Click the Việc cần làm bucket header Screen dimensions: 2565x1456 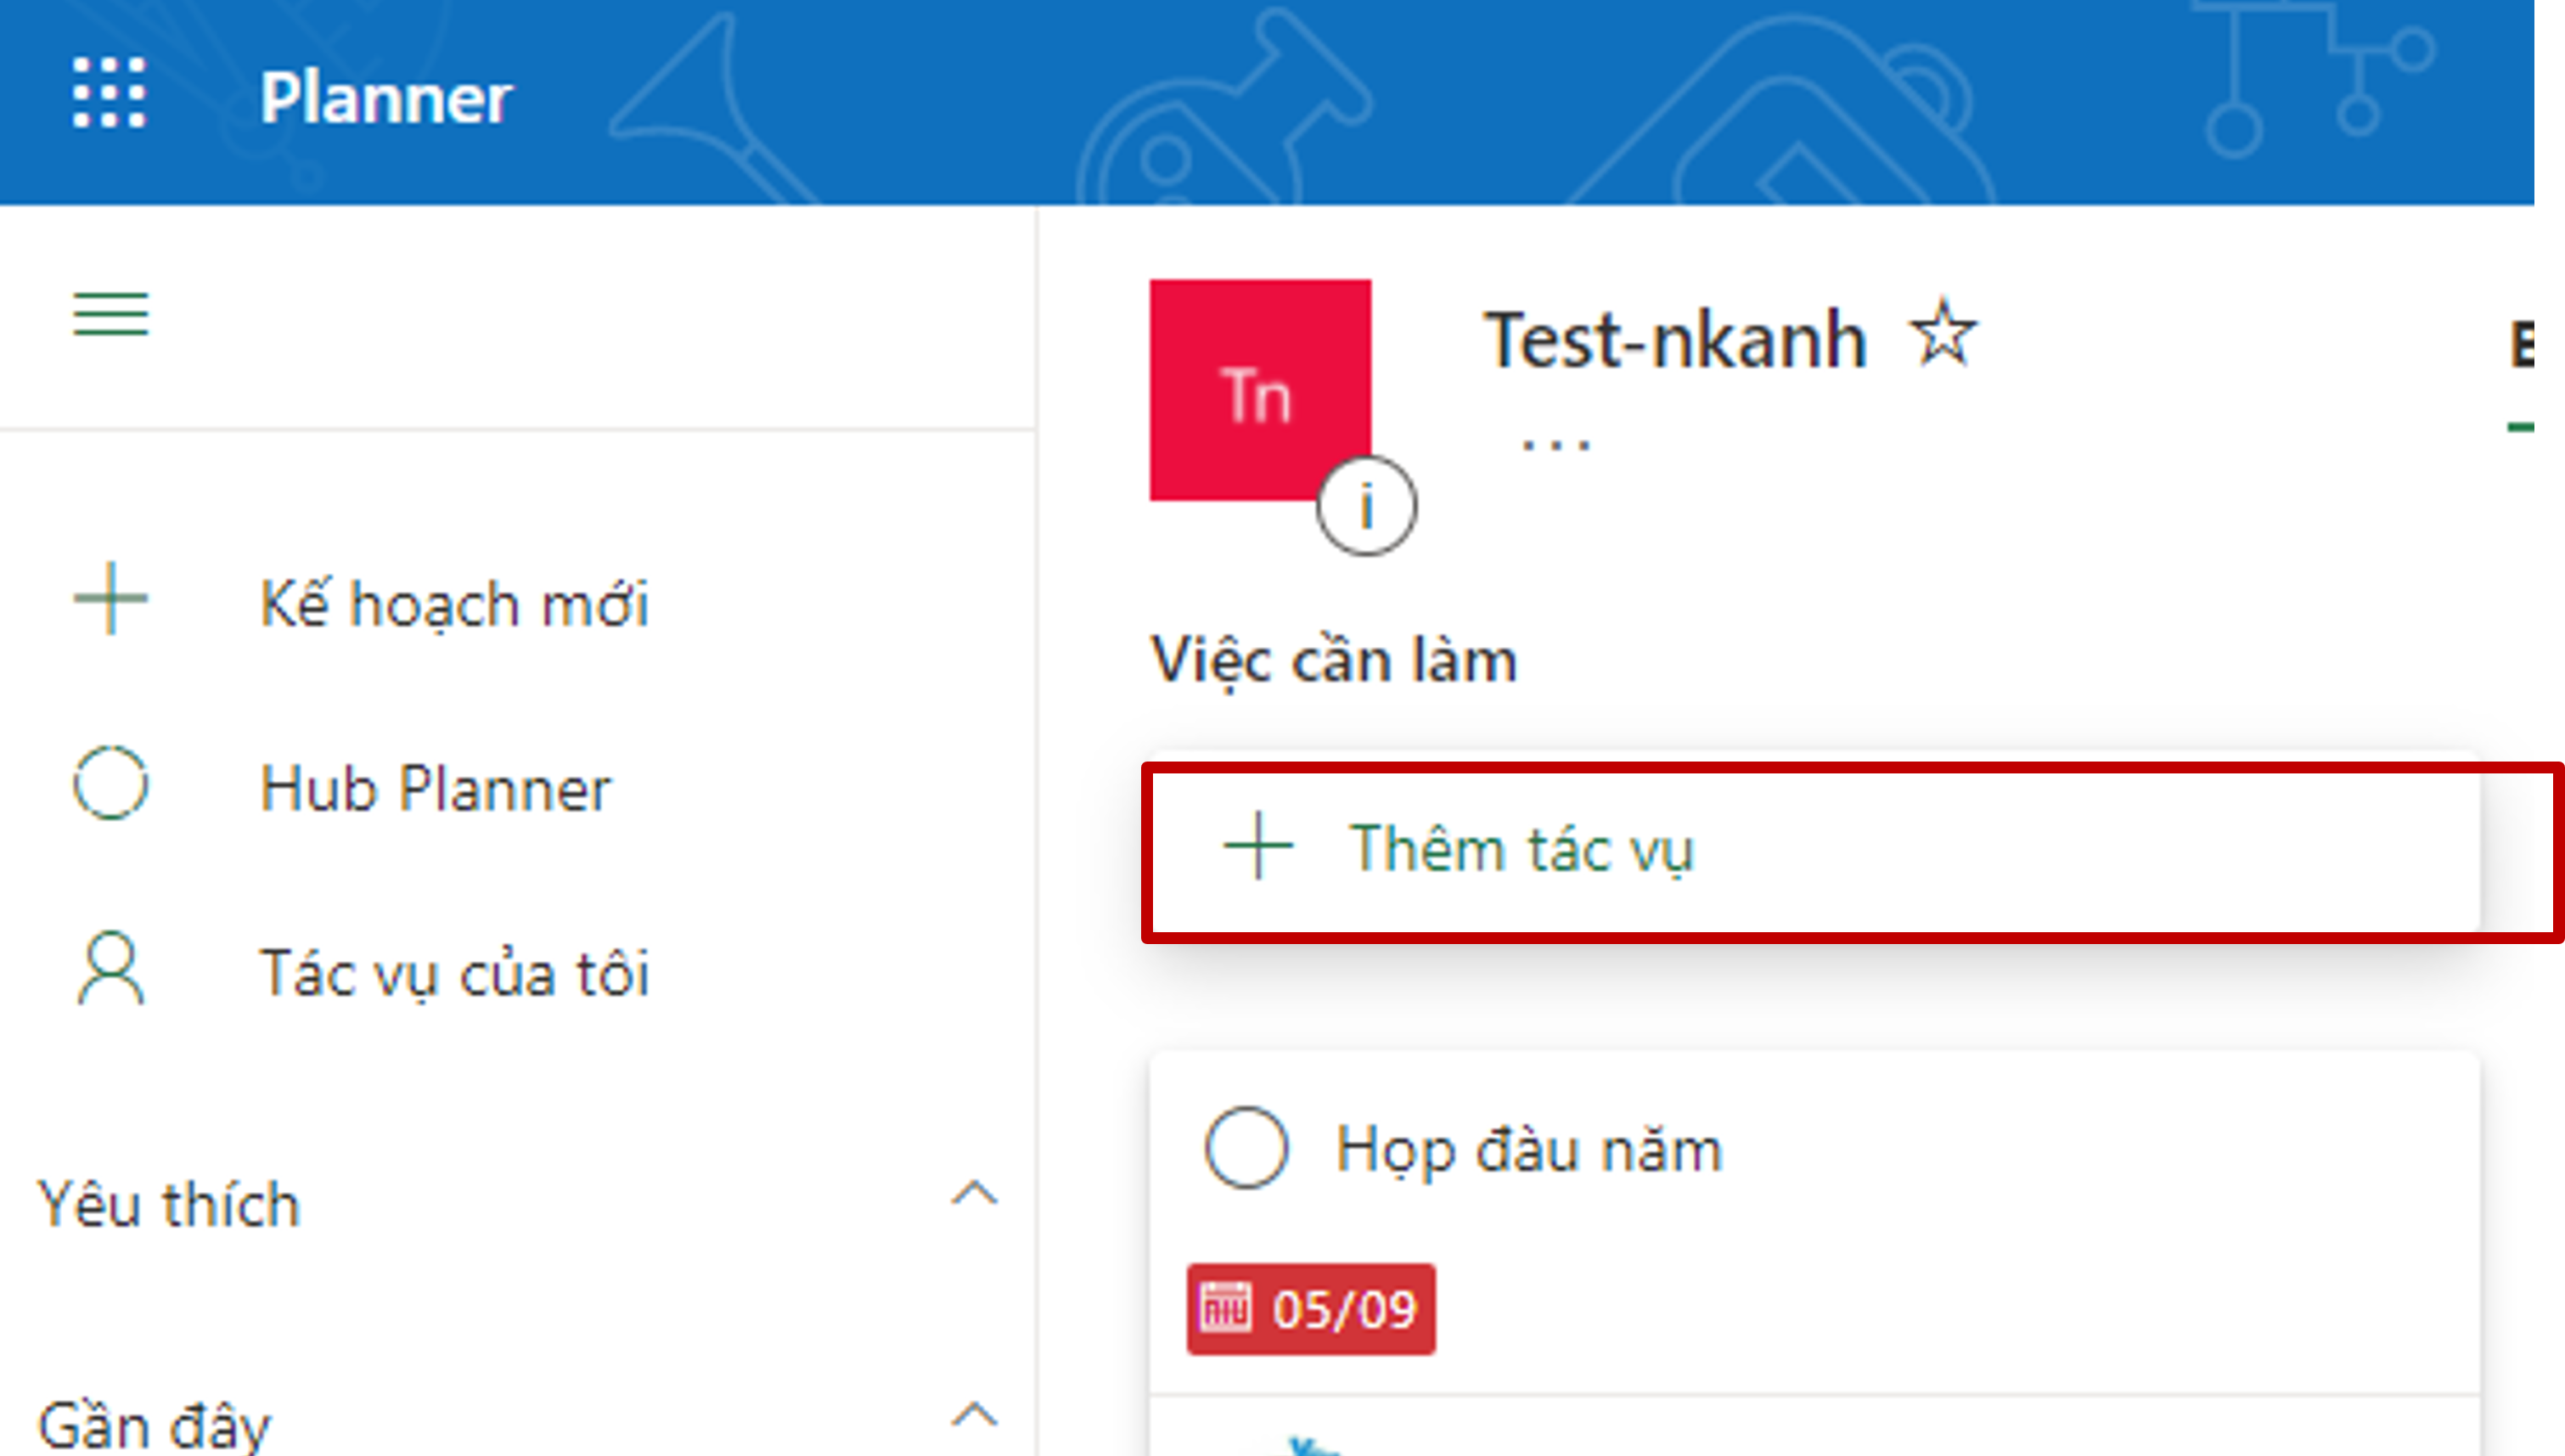(1333, 660)
